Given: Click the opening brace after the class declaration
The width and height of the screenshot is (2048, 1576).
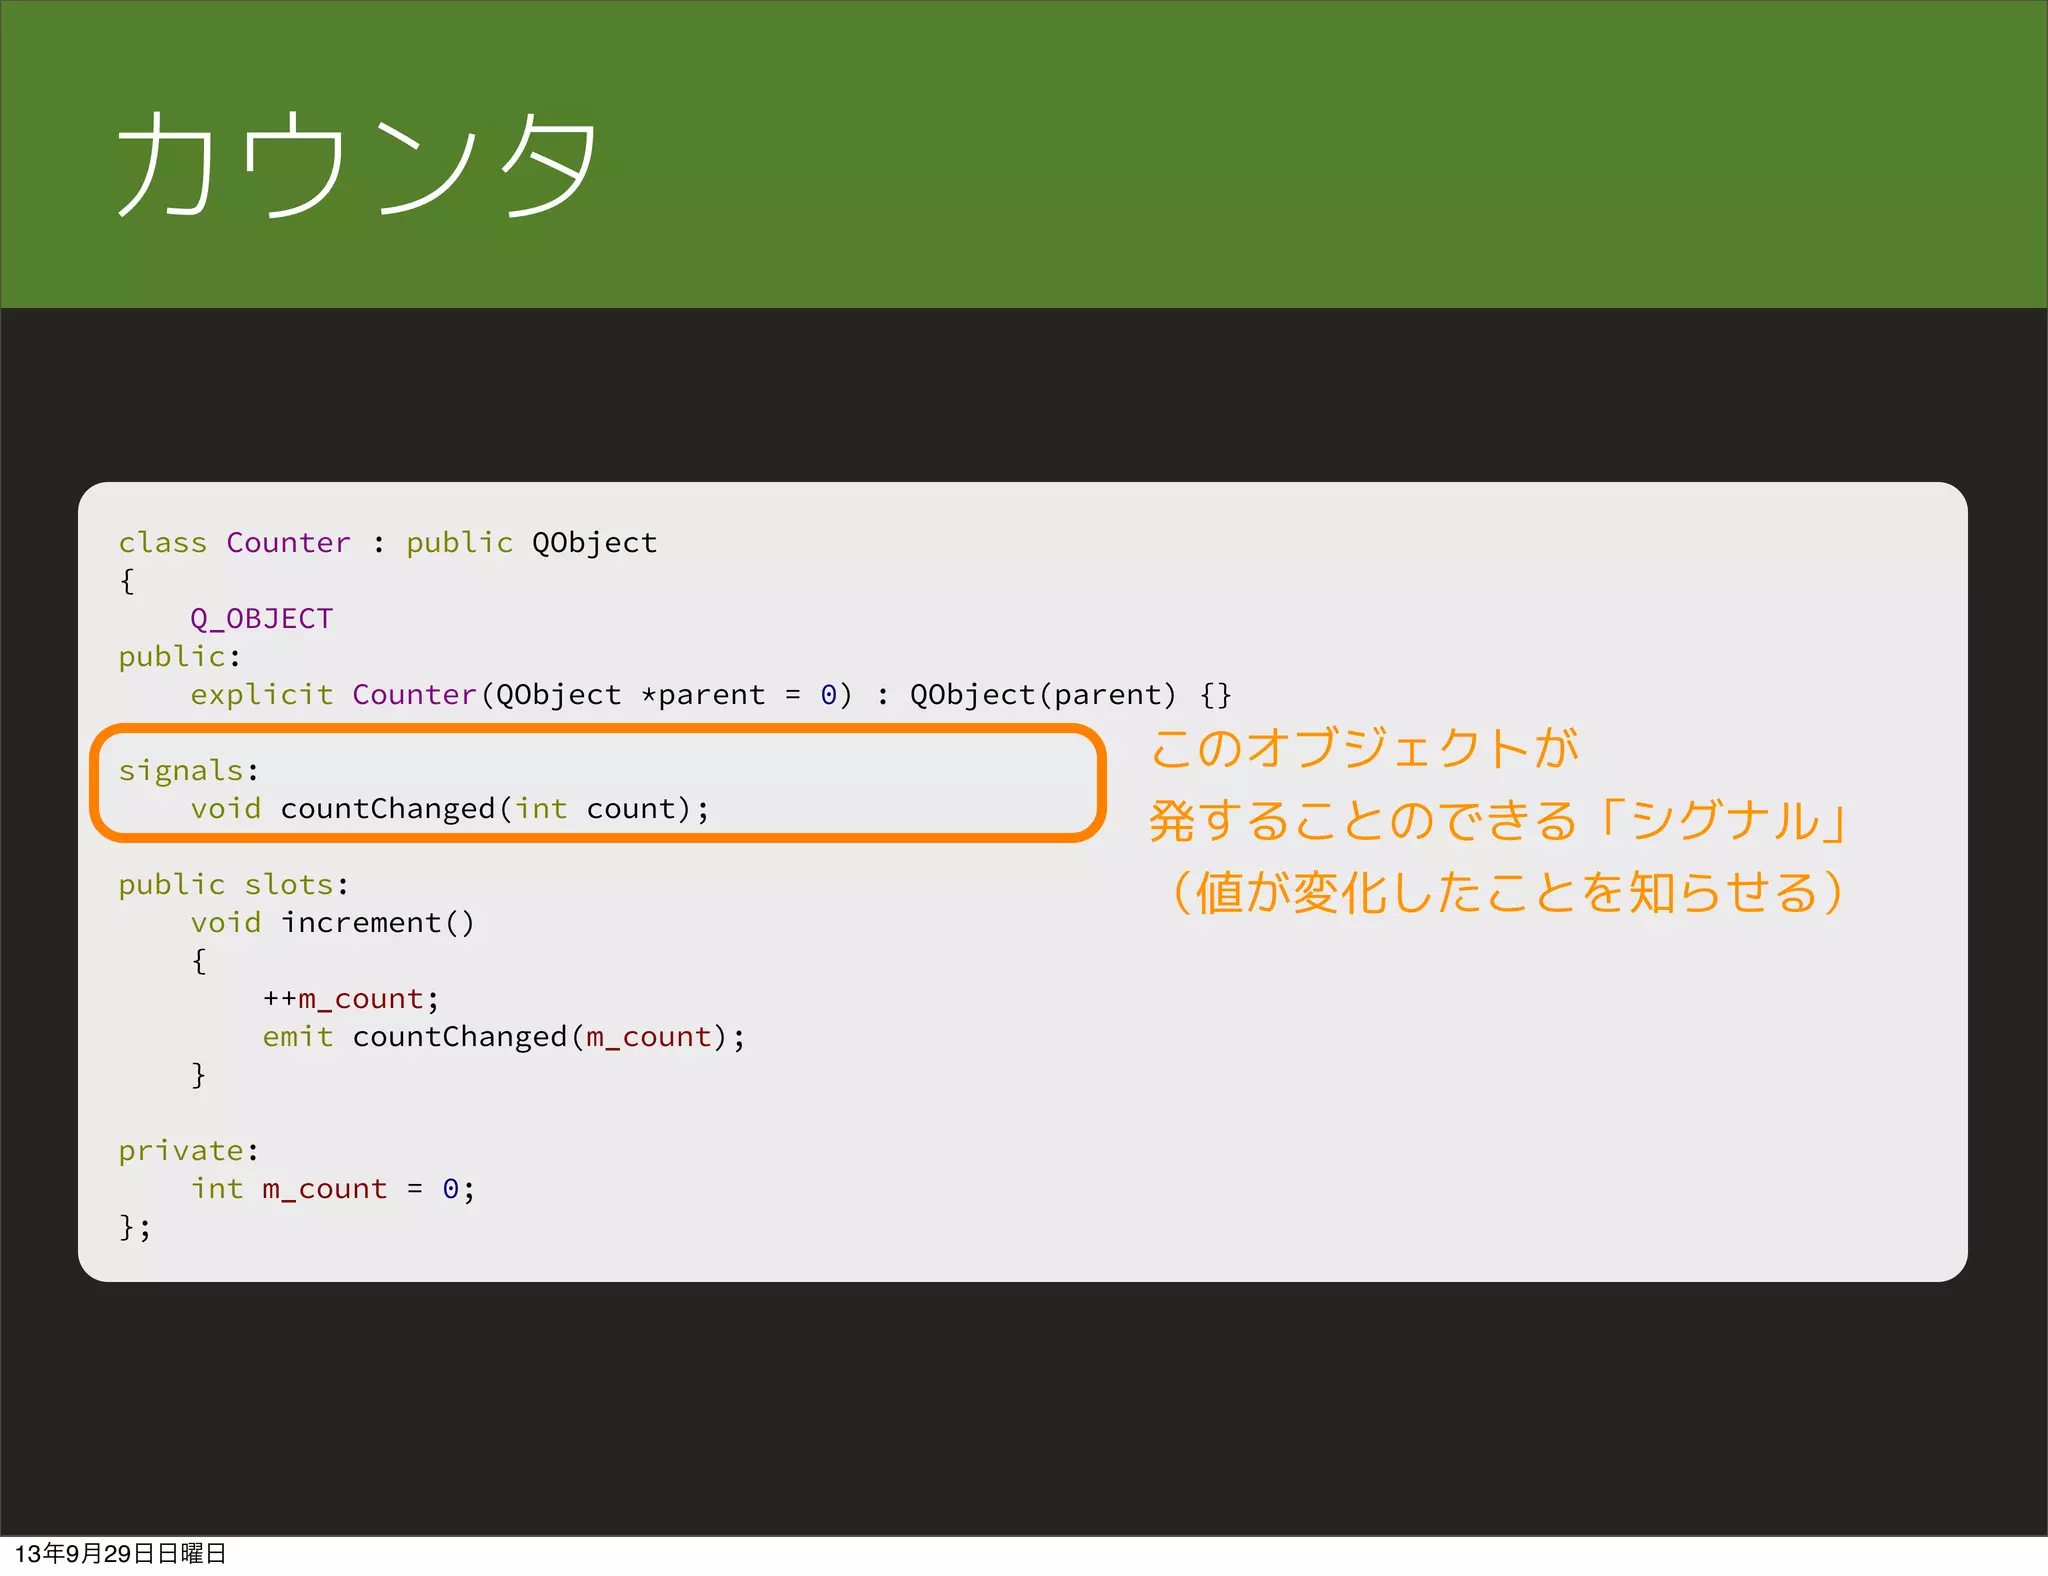Looking at the screenshot, I should click(x=127, y=581).
